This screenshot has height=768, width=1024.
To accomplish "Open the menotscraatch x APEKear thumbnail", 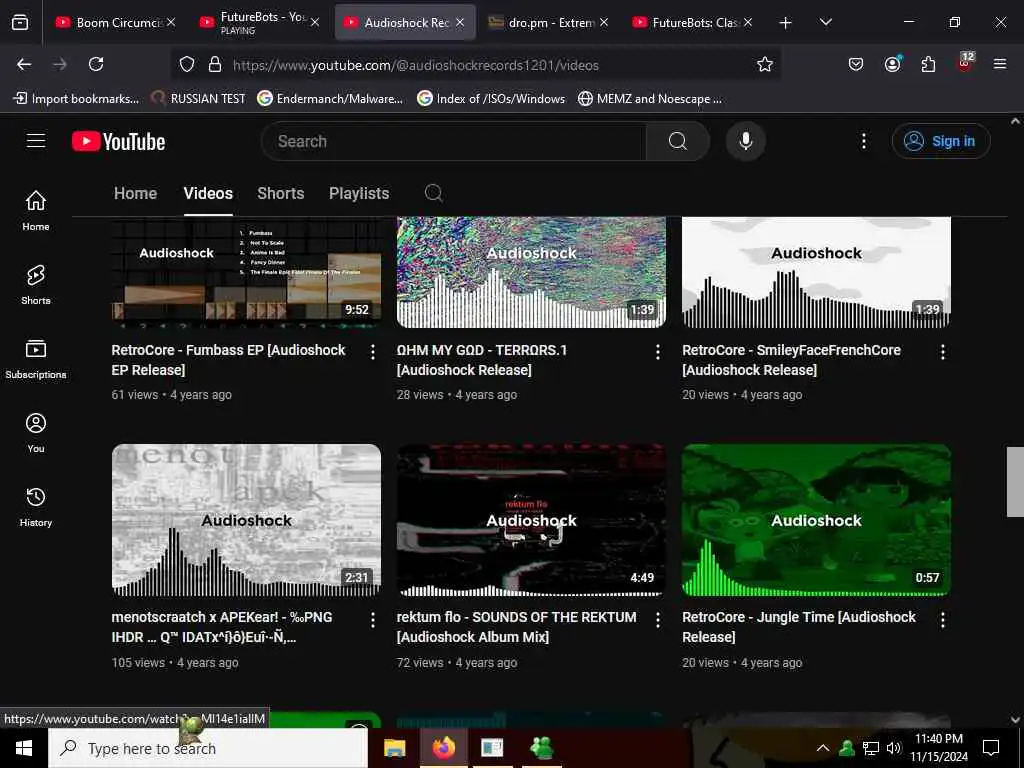I will [246, 520].
